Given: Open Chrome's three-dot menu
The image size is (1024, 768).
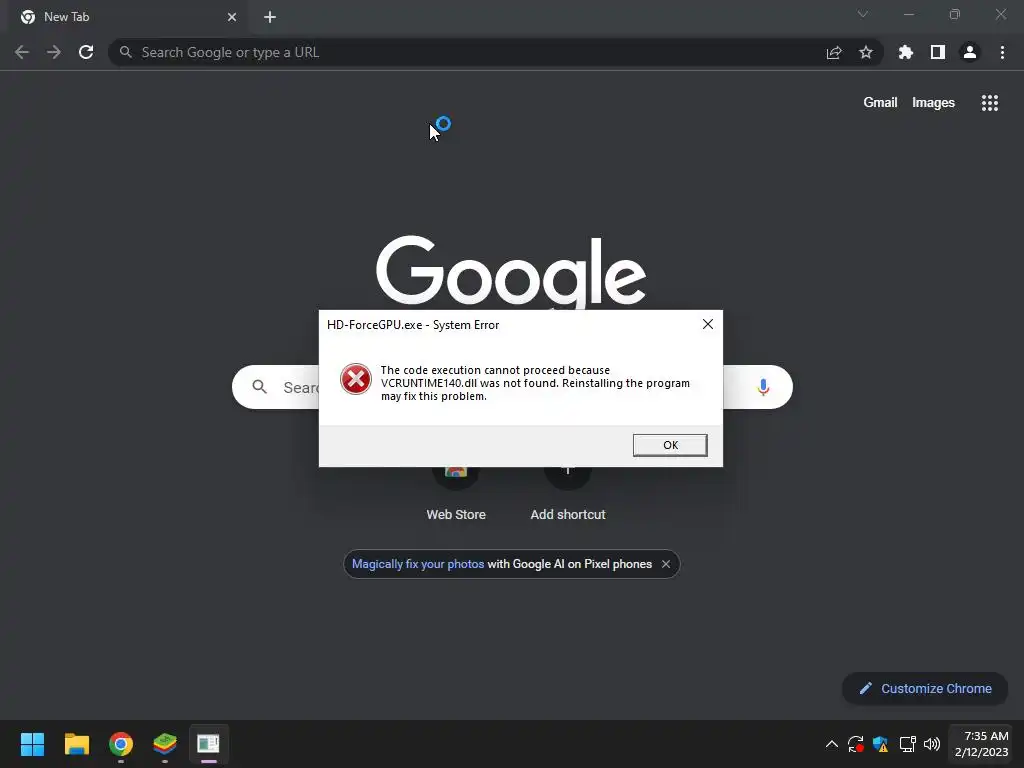Looking at the screenshot, I should (x=1002, y=52).
